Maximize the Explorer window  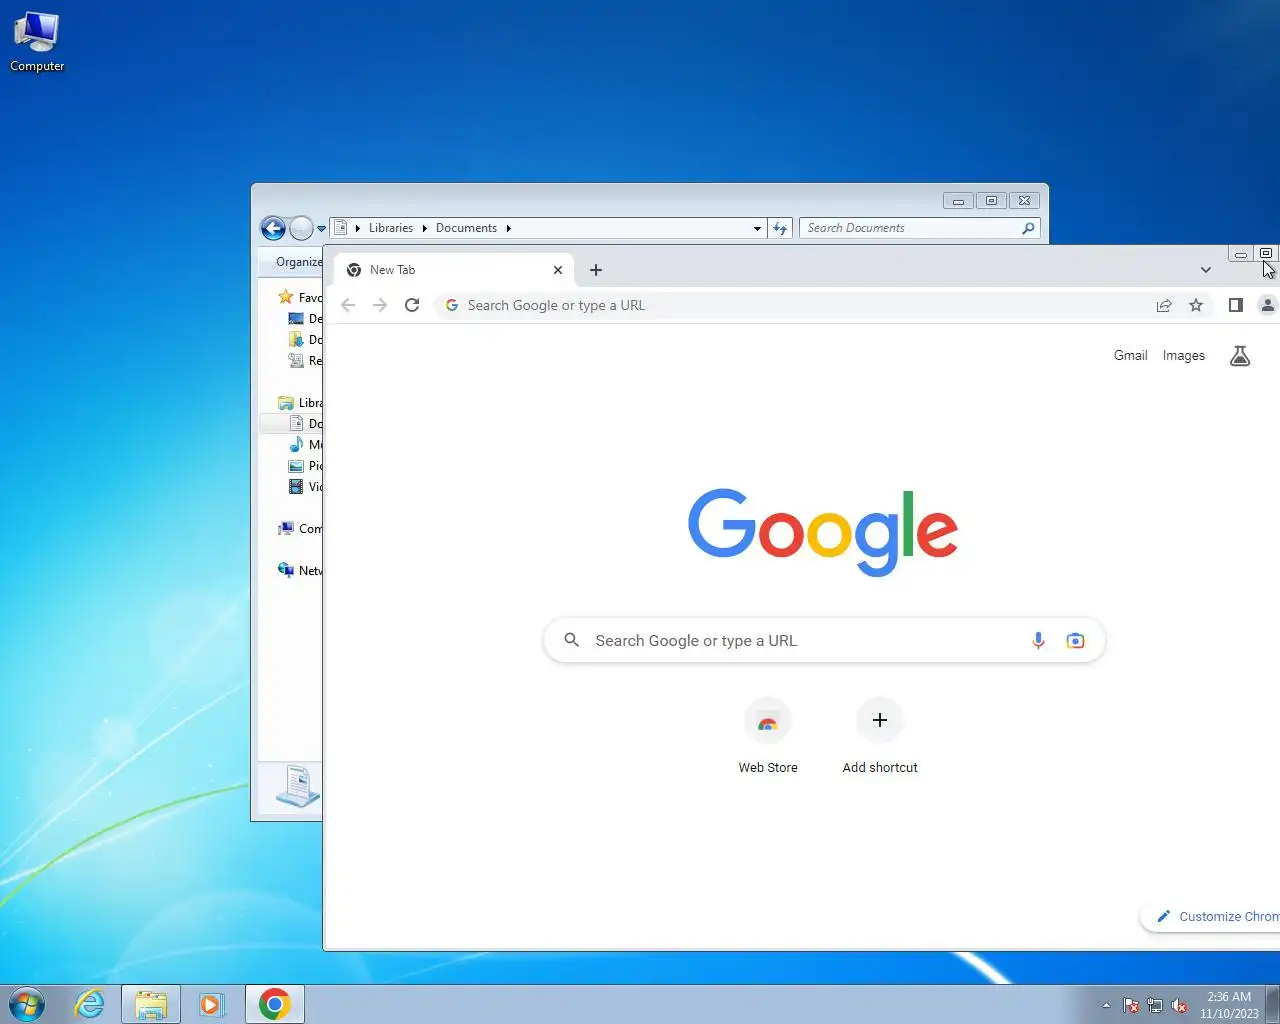[x=991, y=200]
